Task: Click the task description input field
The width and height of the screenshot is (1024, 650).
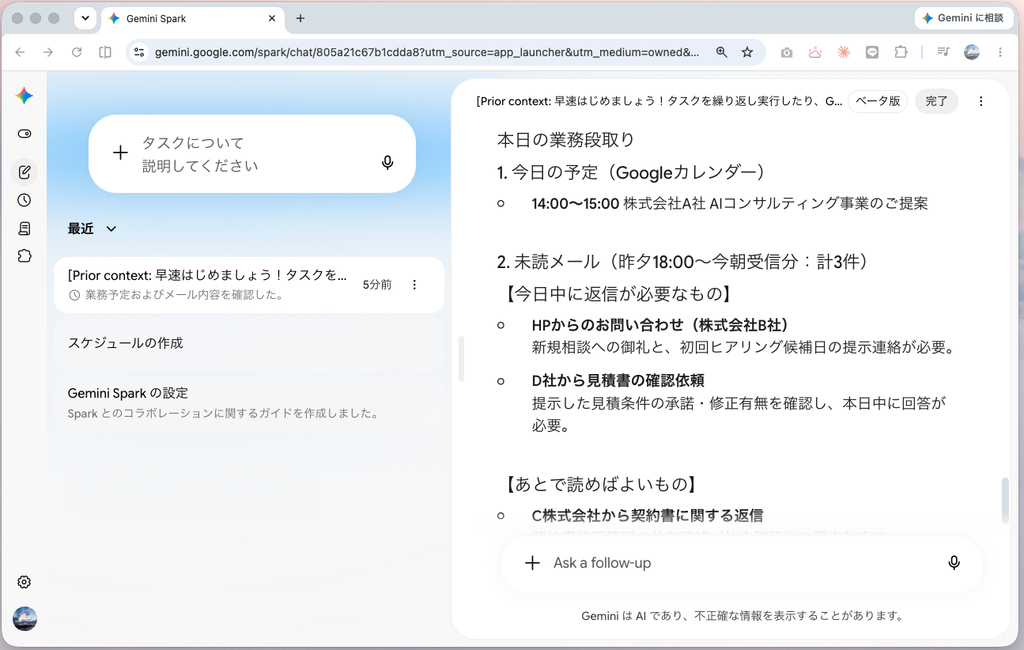Action: (x=252, y=154)
